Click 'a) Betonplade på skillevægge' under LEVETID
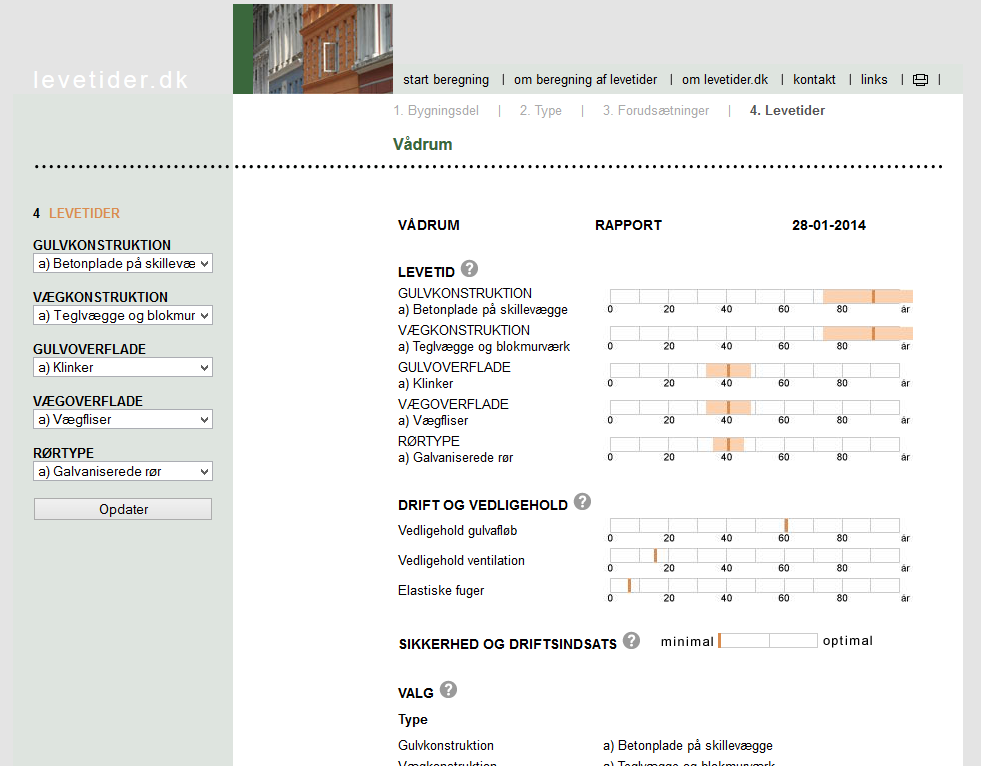This screenshot has width=981, height=766. pyautogui.click(x=483, y=310)
